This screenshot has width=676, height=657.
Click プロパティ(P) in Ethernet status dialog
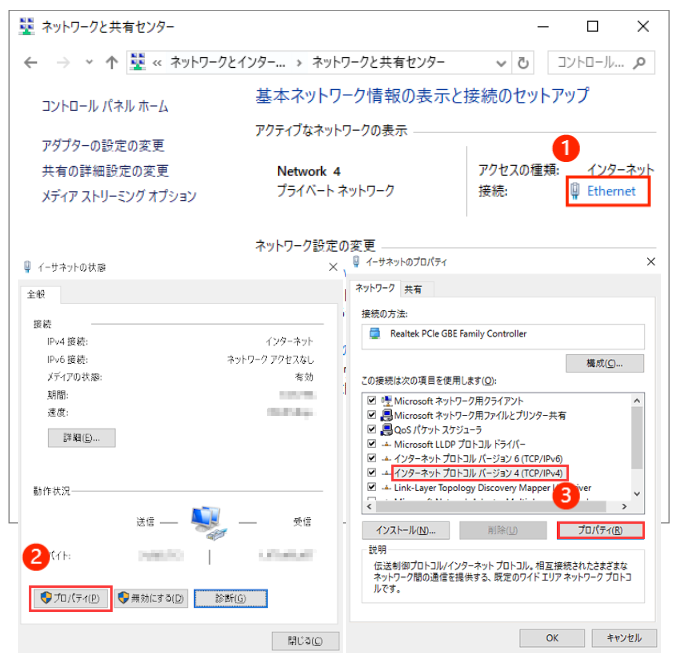pos(71,598)
